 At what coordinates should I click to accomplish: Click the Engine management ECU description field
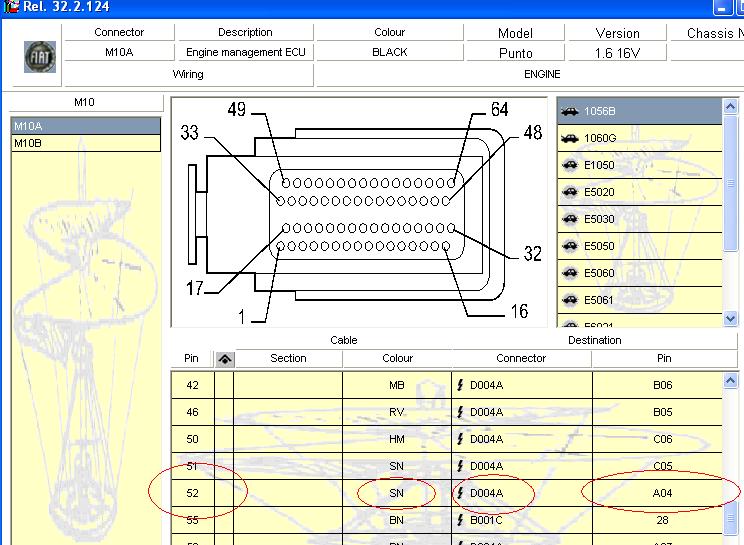click(x=246, y=52)
